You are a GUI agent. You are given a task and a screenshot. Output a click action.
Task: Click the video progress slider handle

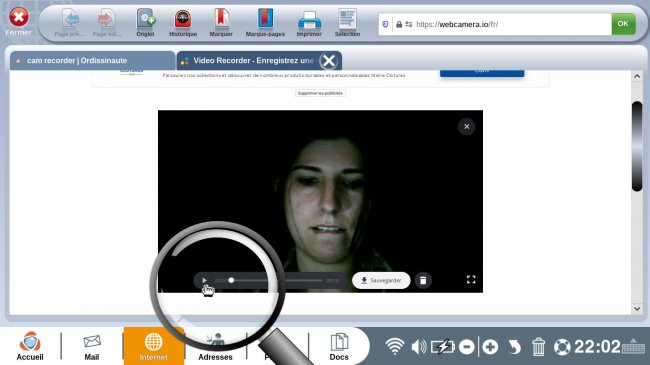(231, 280)
